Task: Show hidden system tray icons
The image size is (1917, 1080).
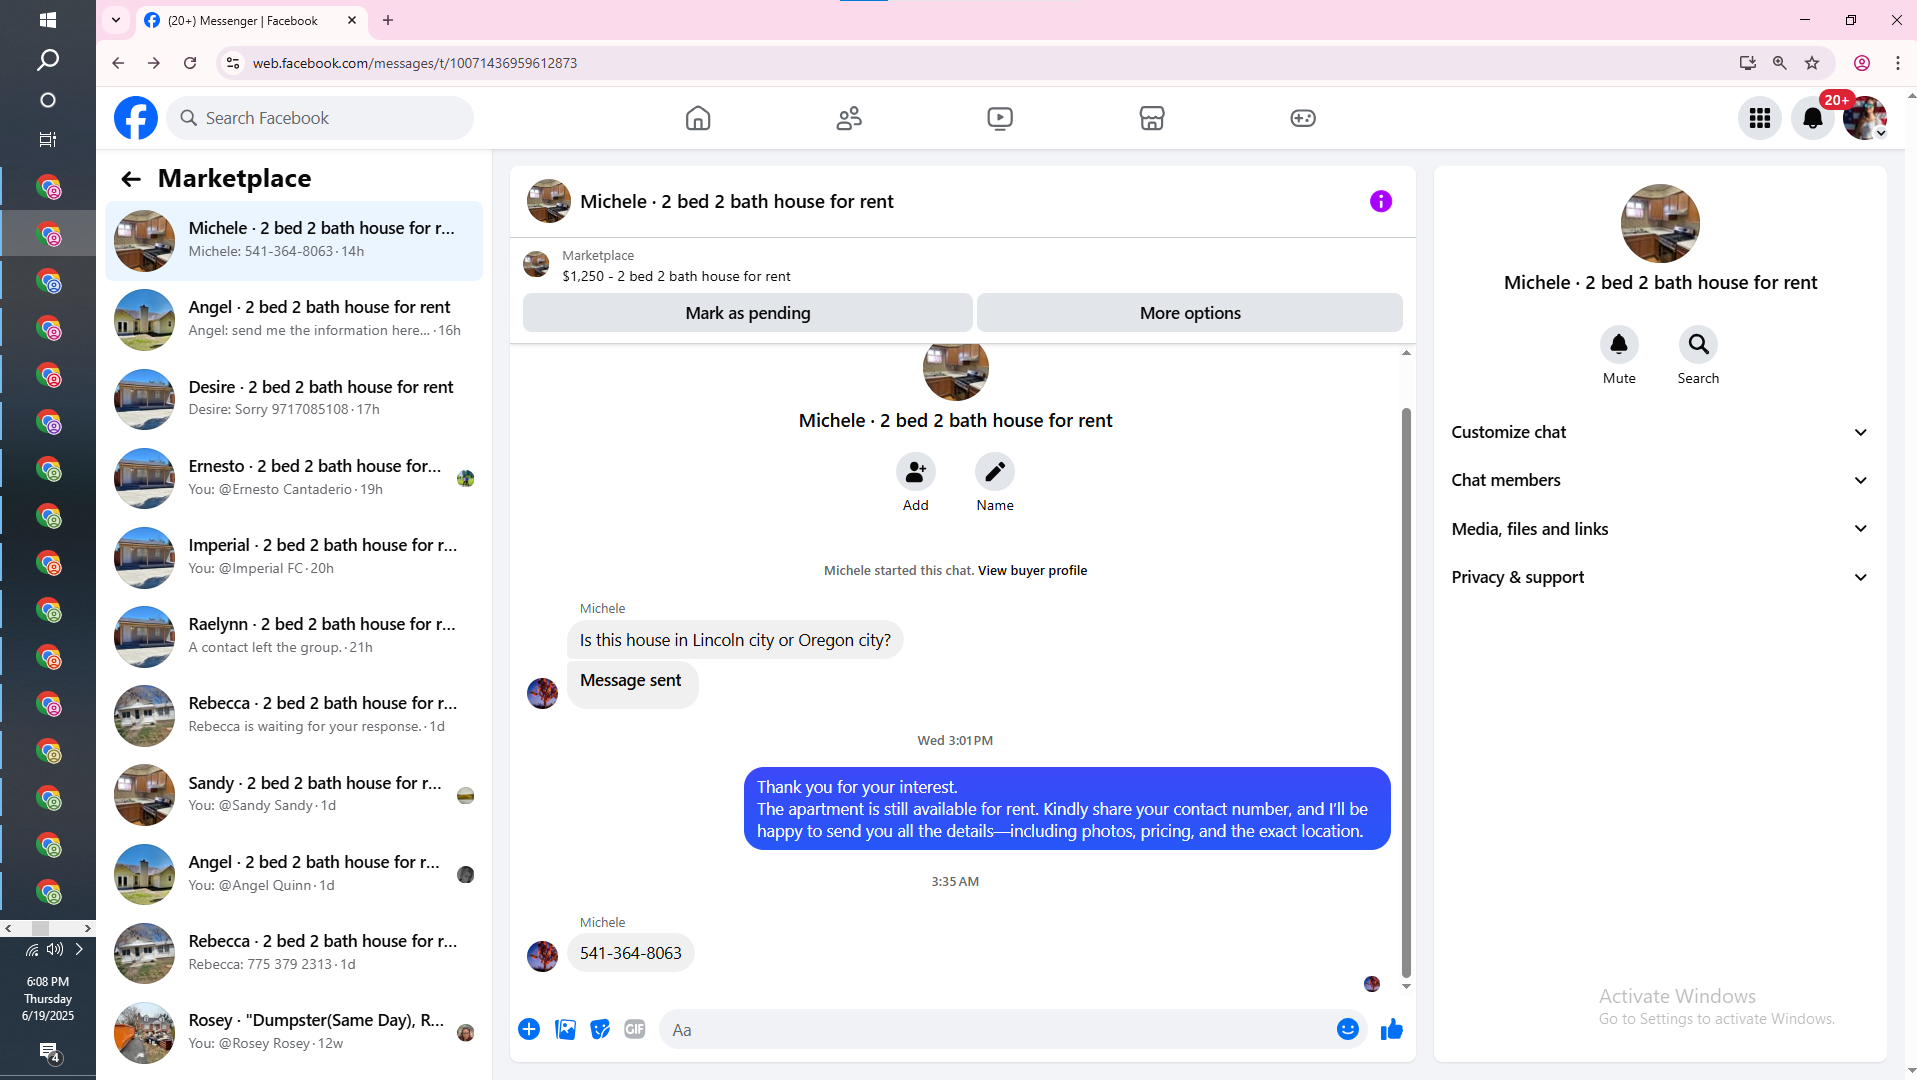Action: pyautogui.click(x=79, y=949)
